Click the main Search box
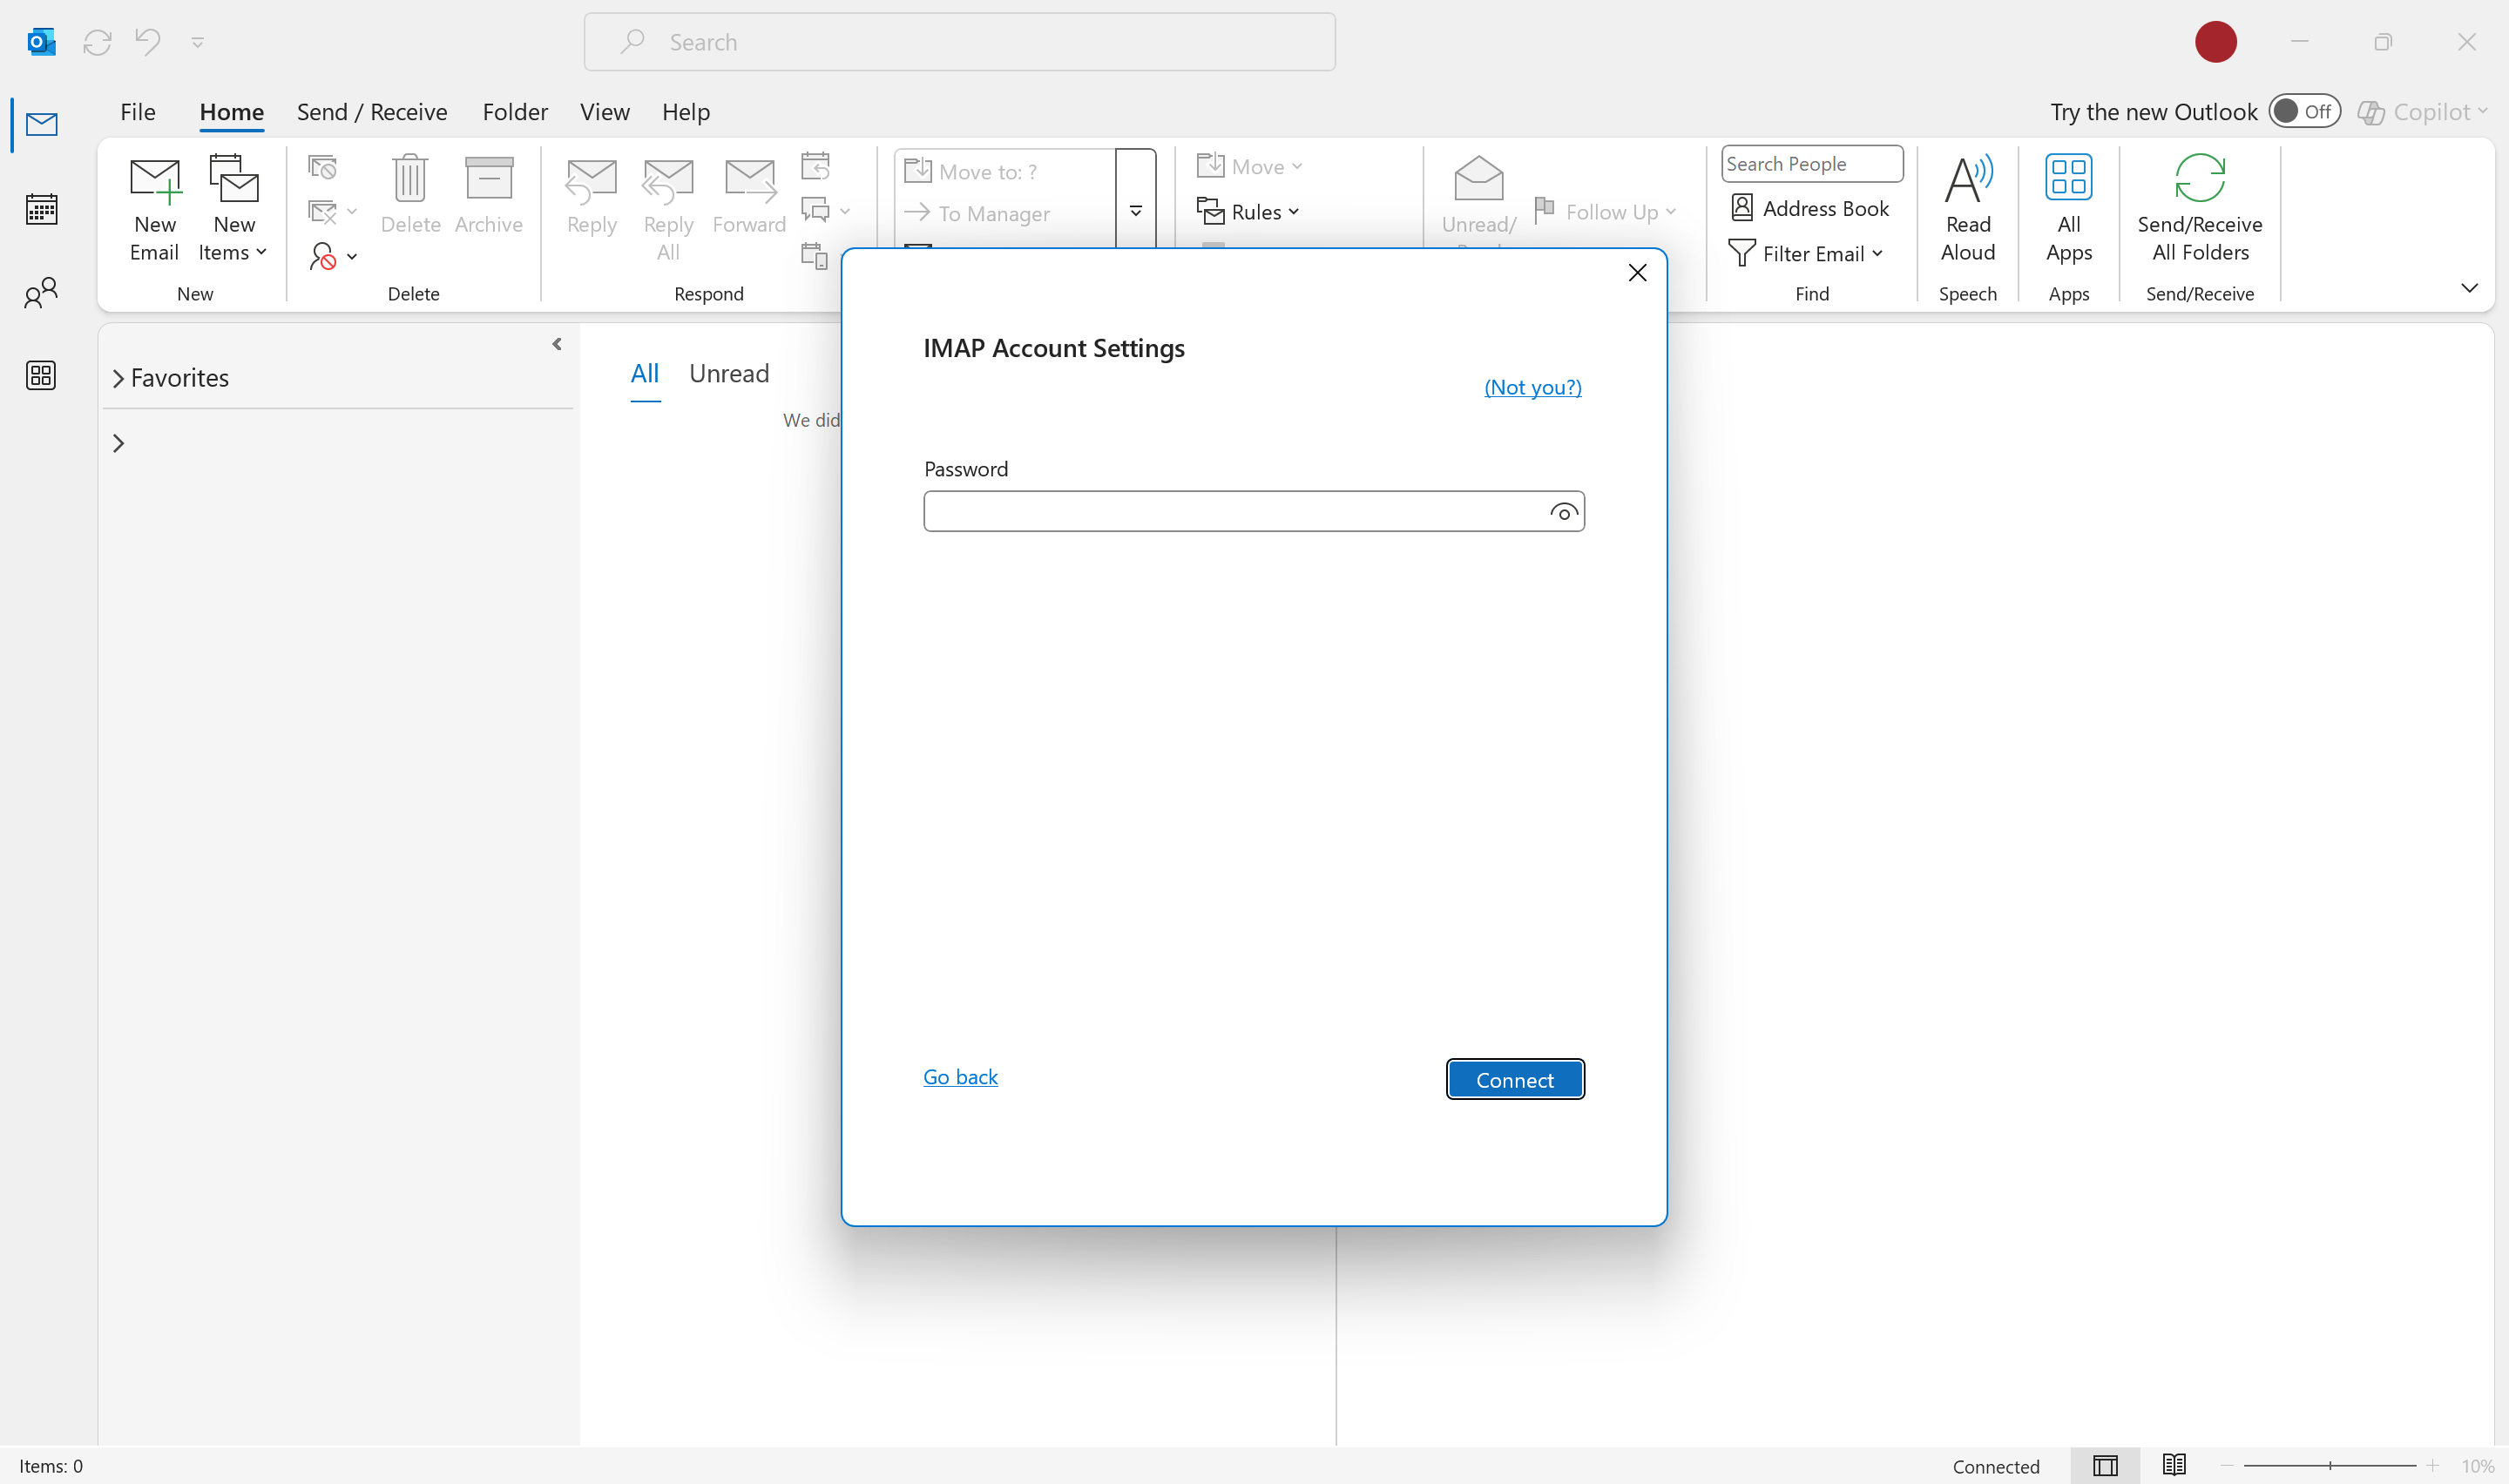Image resolution: width=2509 pixels, height=1484 pixels. (x=960, y=42)
